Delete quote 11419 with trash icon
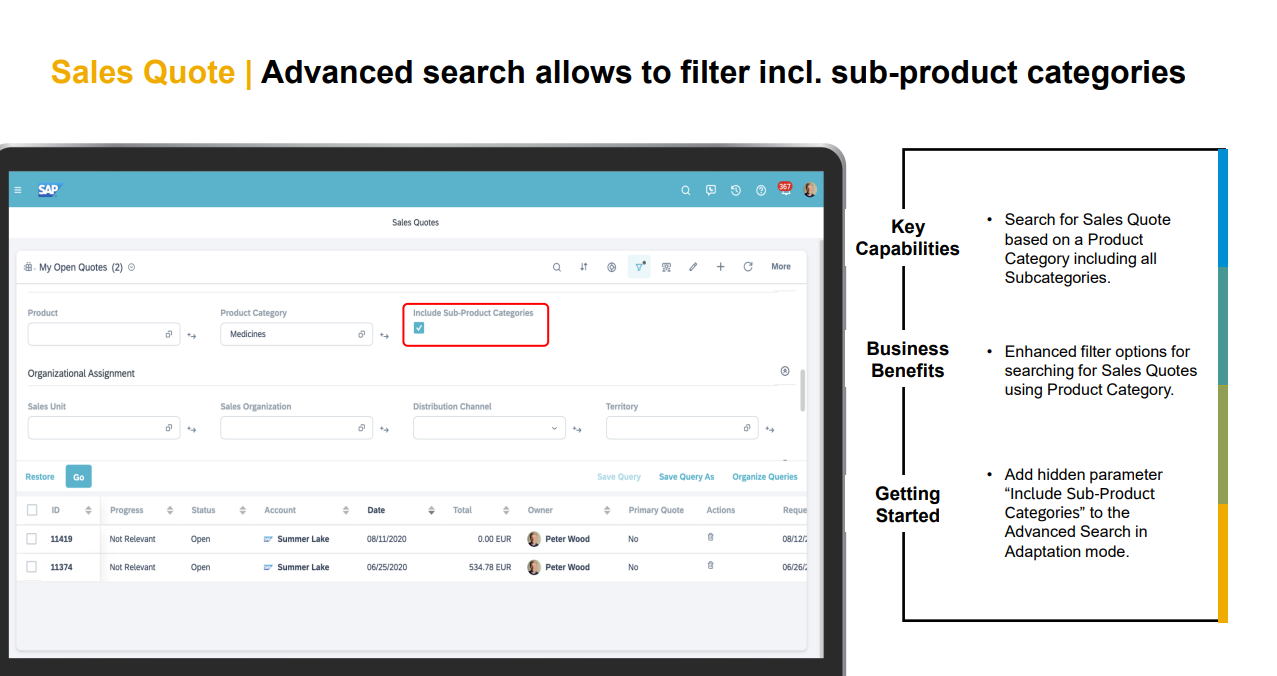The image size is (1277, 676). [x=711, y=537]
